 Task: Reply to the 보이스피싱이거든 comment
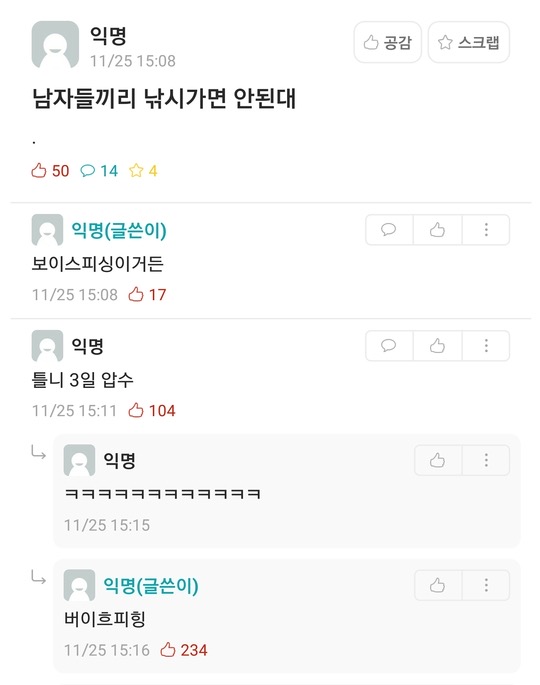coord(389,230)
